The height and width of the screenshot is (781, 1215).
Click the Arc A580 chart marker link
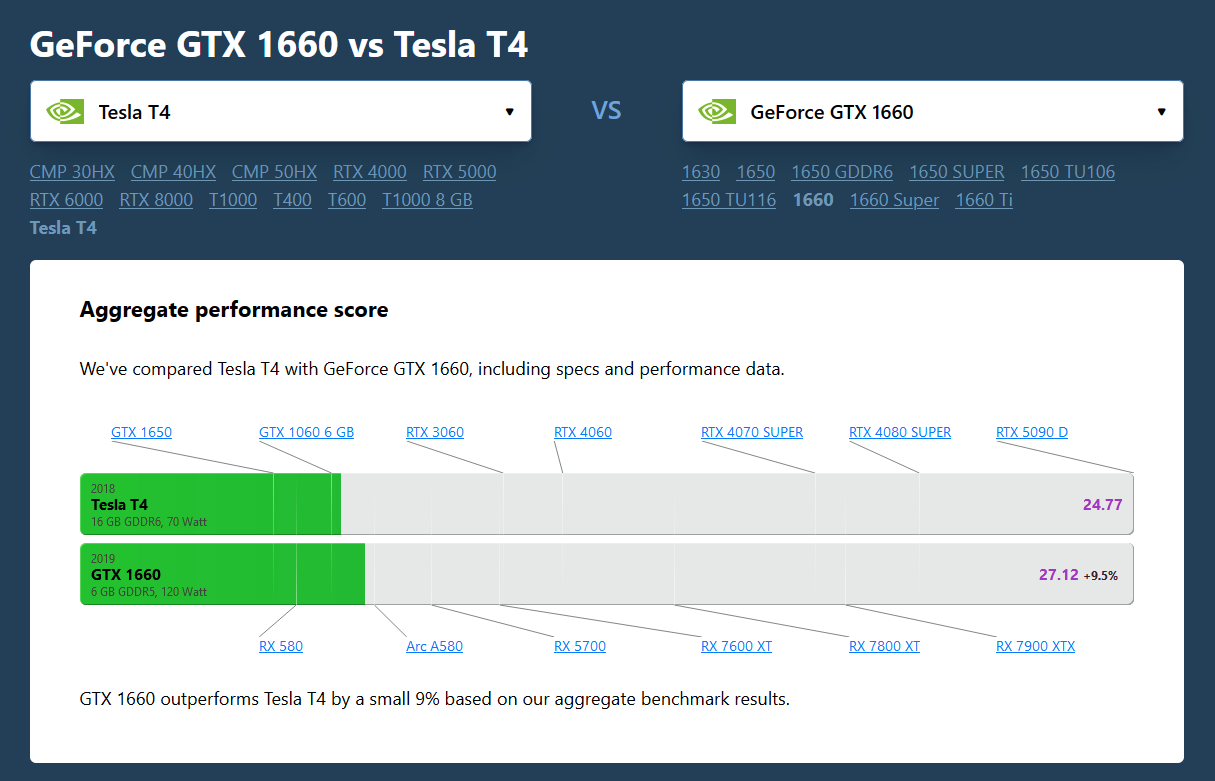tap(435, 646)
